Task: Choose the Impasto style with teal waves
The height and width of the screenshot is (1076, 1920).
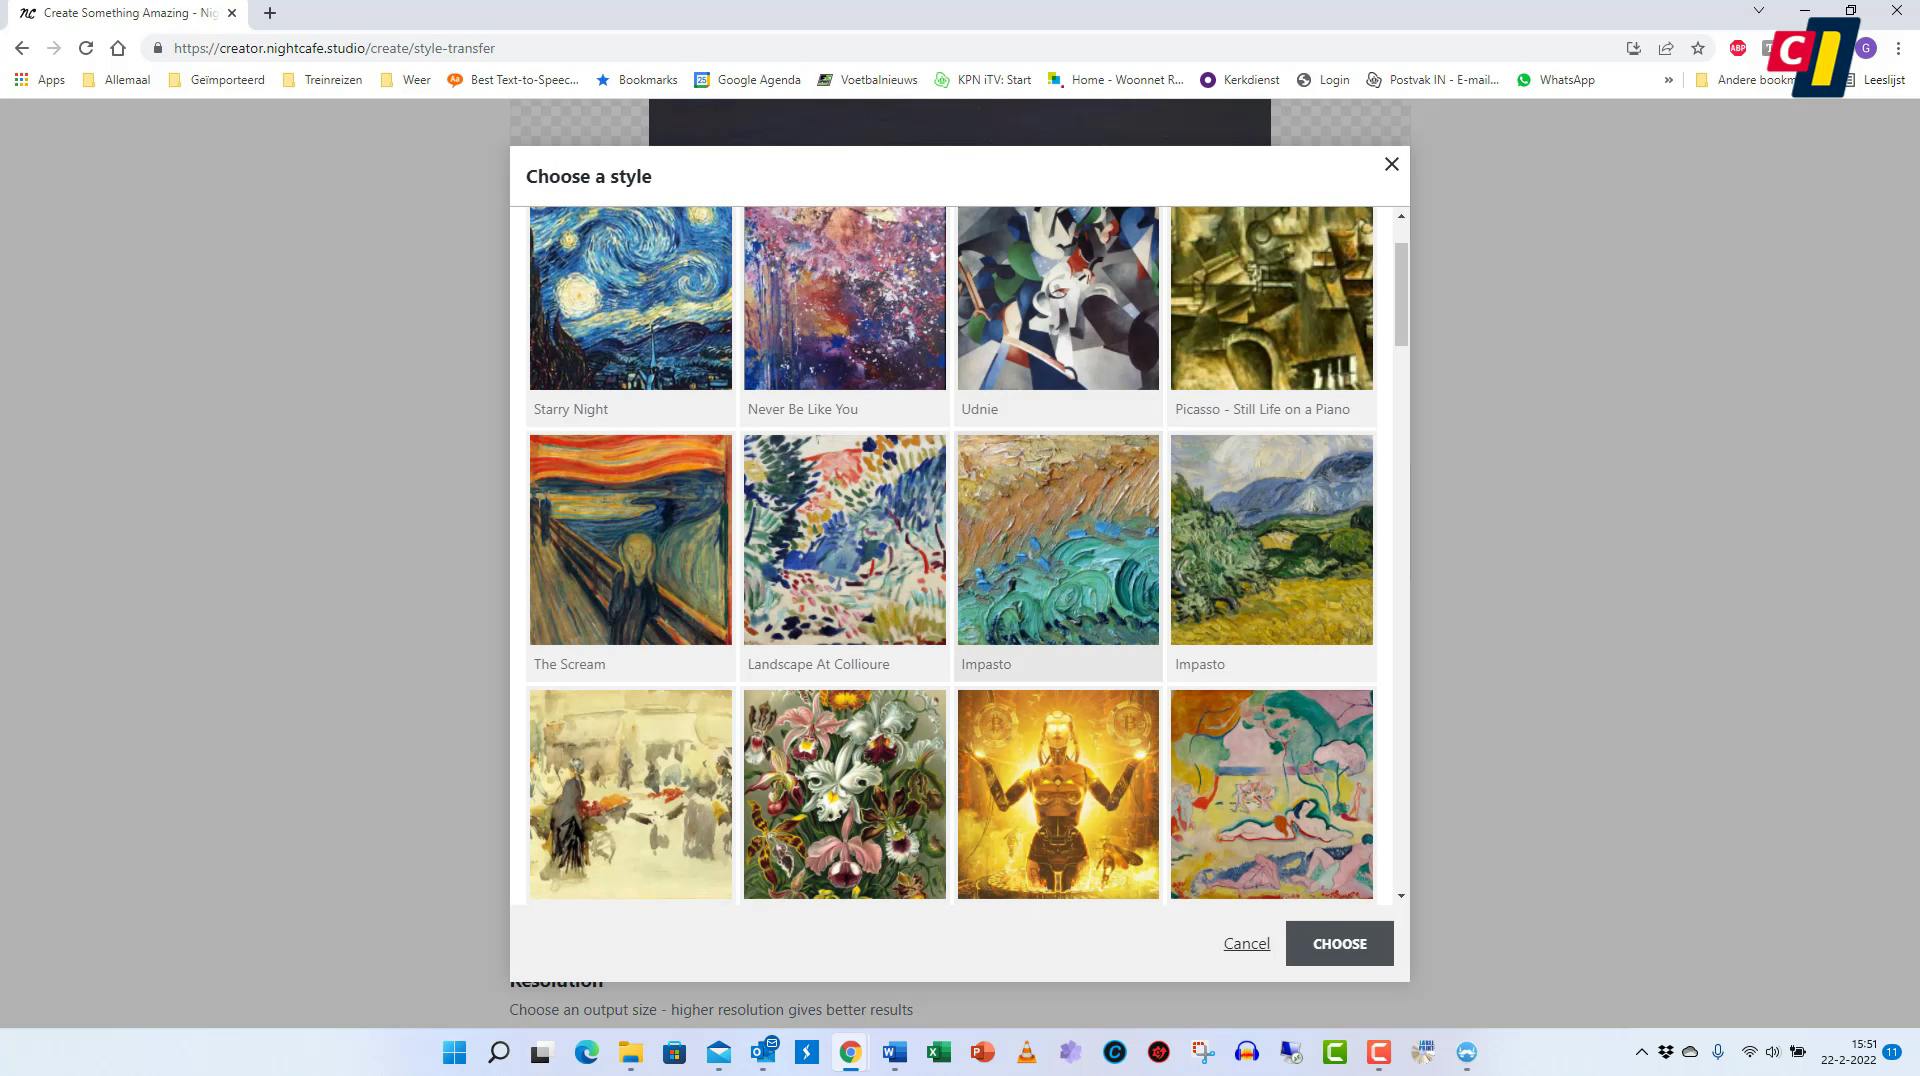Action: coord(1058,540)
